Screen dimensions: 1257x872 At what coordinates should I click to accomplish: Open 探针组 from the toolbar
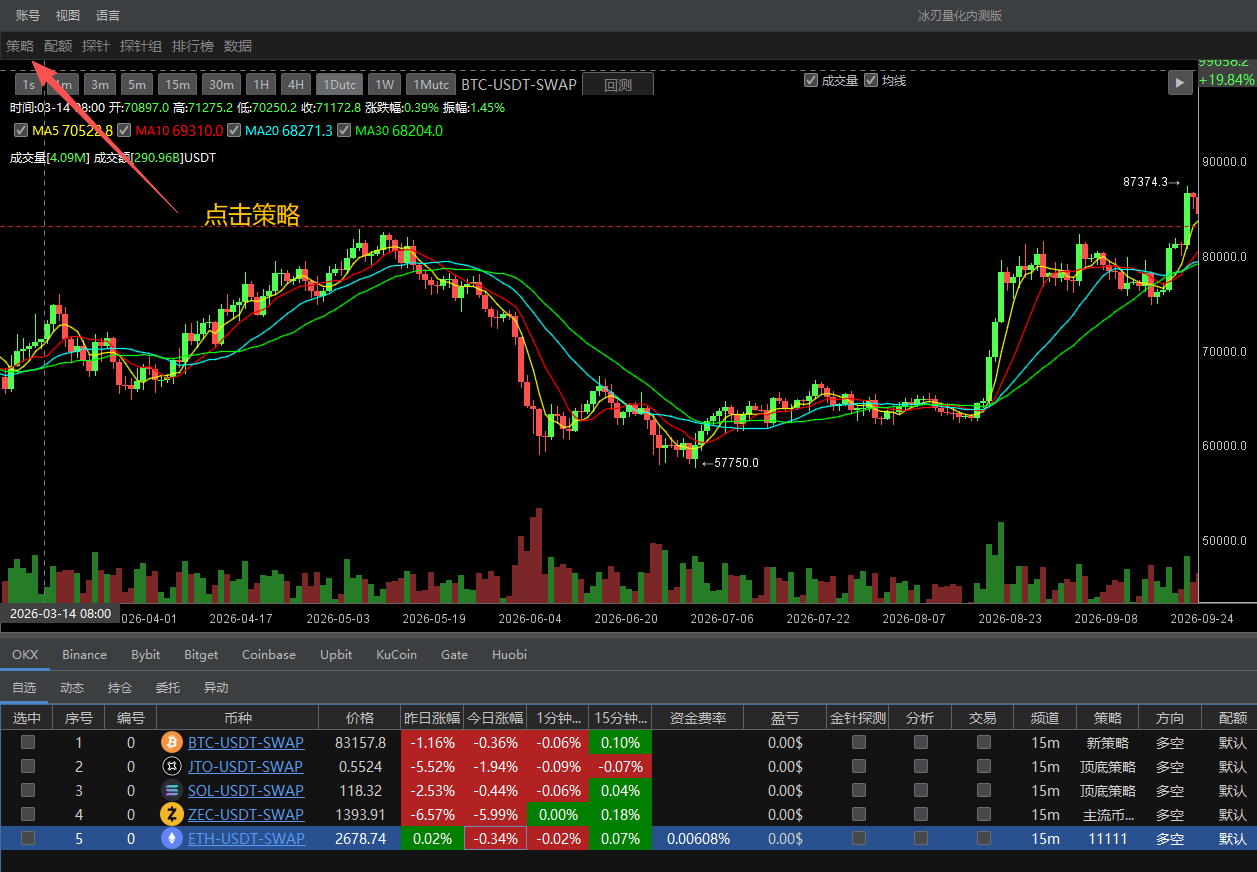[x=141, y=46]
